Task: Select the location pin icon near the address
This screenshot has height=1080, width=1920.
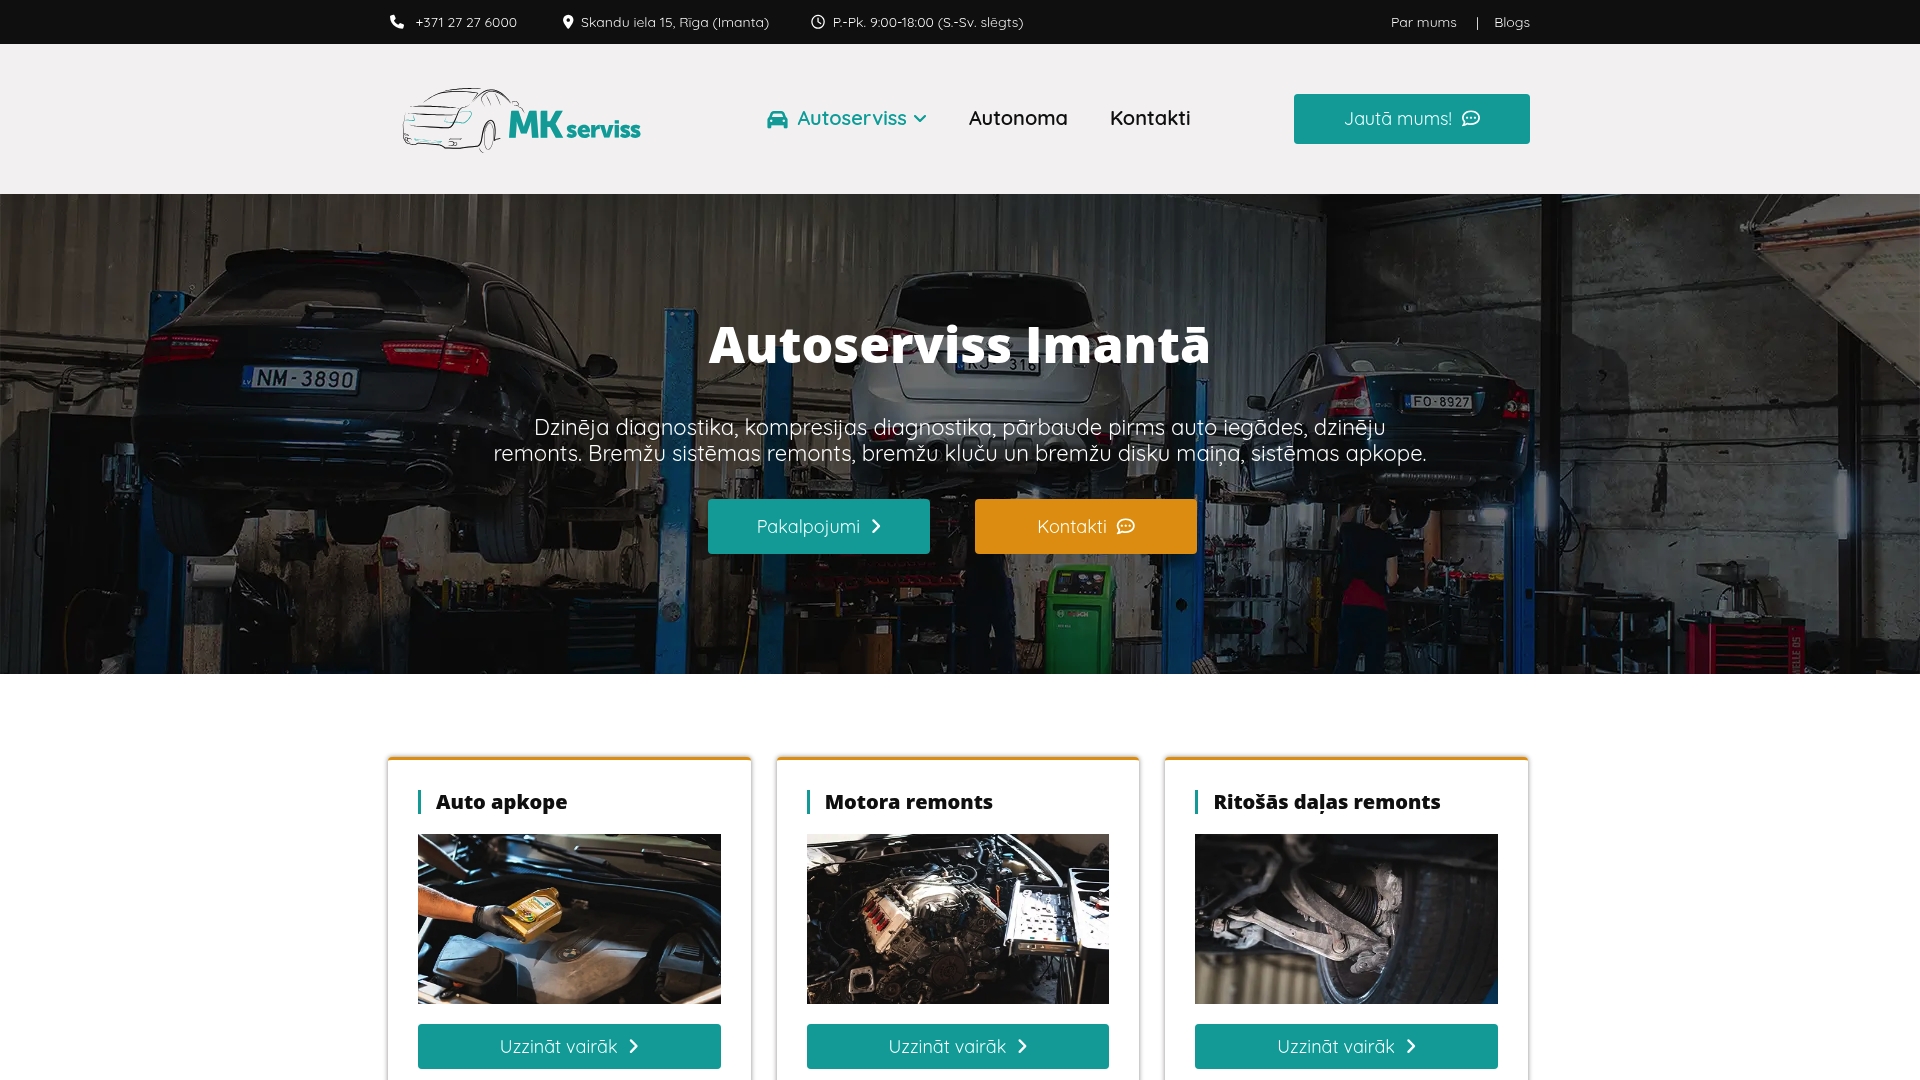Action: tap(568, 21)
